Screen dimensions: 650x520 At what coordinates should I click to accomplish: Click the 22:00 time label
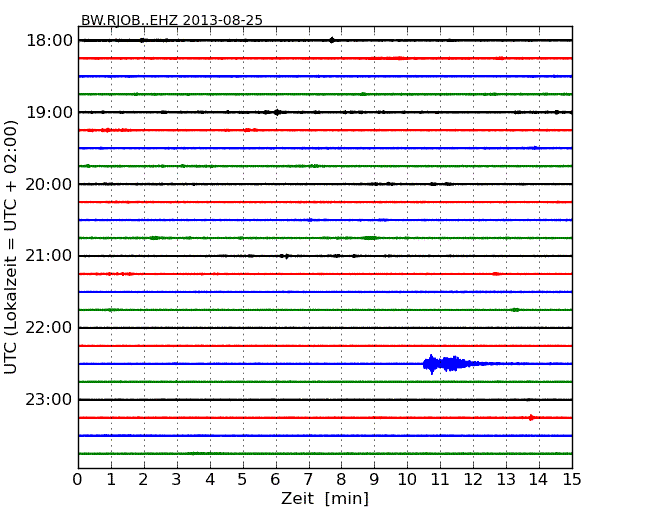click(49, 328)
